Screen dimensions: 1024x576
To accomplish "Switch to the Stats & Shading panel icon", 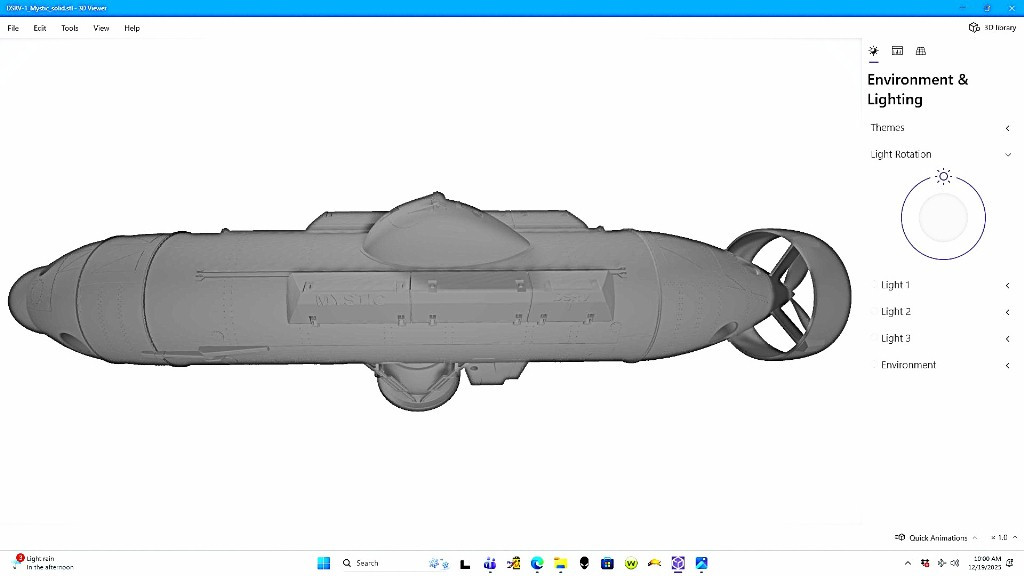I will tap(897, 51).
